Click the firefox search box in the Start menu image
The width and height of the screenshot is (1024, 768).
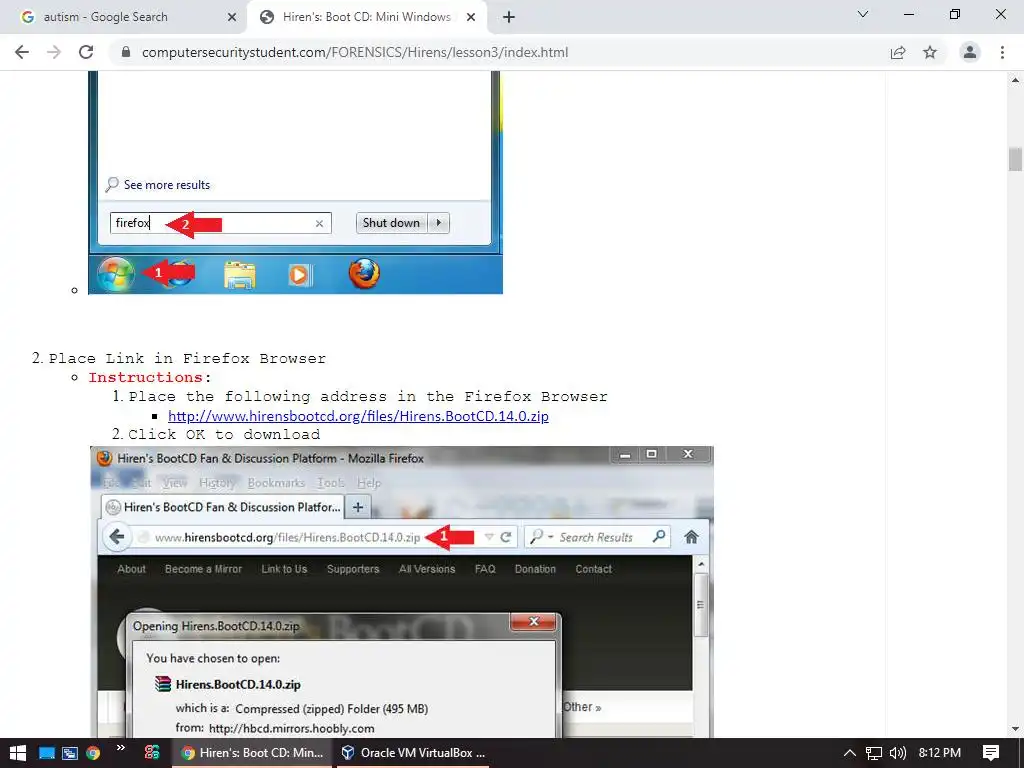221,223
